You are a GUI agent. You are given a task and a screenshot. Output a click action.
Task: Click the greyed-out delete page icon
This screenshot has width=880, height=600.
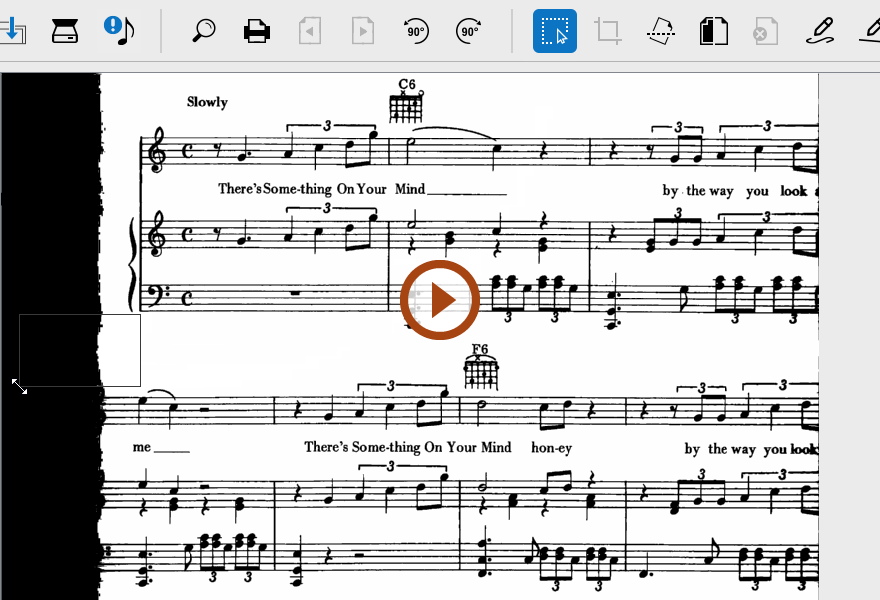(765, 31)
